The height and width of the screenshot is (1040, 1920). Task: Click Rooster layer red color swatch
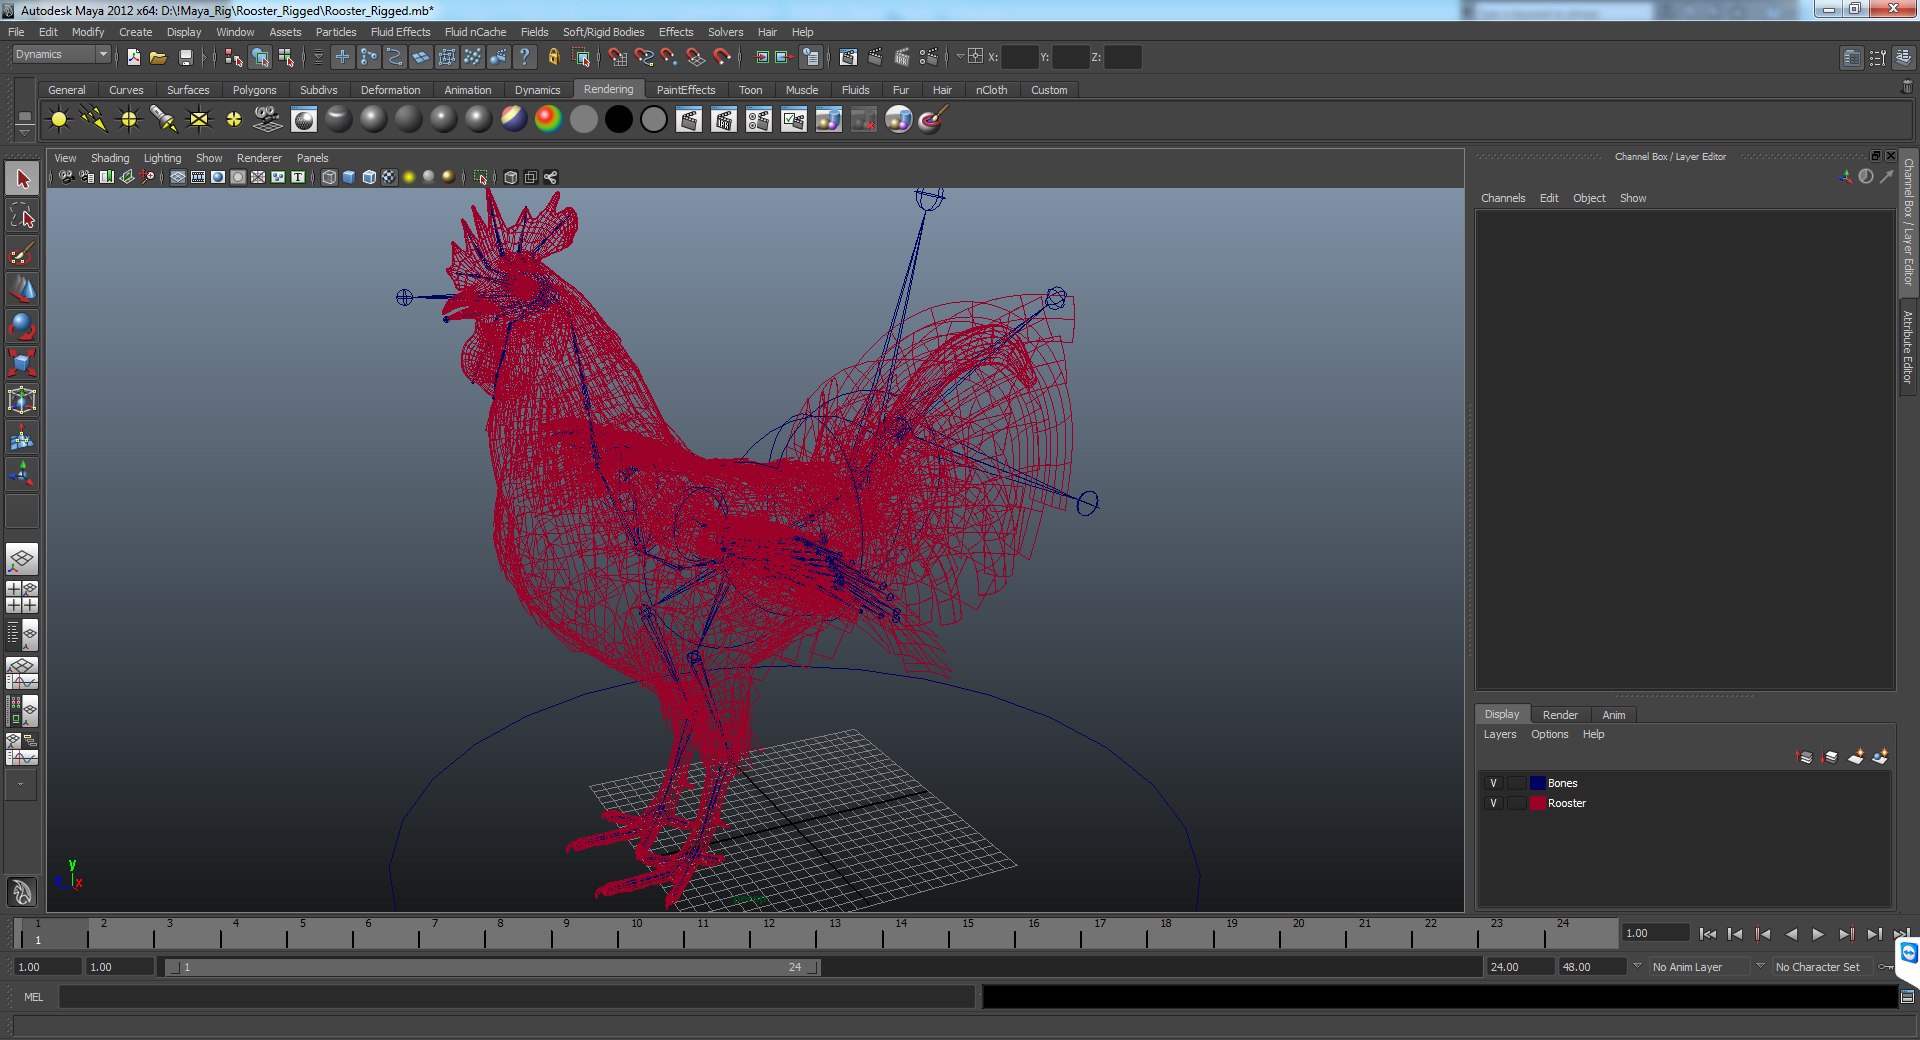point(1538,803)
